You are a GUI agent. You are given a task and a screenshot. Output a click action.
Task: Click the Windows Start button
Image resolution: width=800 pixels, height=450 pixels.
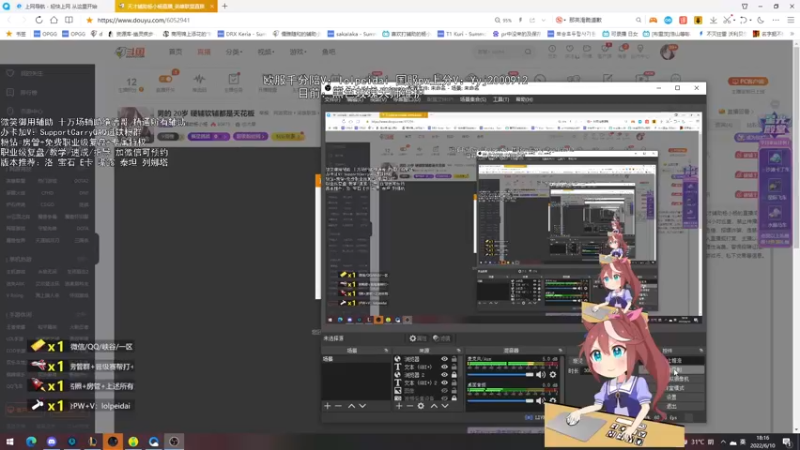tap(10, 441)
